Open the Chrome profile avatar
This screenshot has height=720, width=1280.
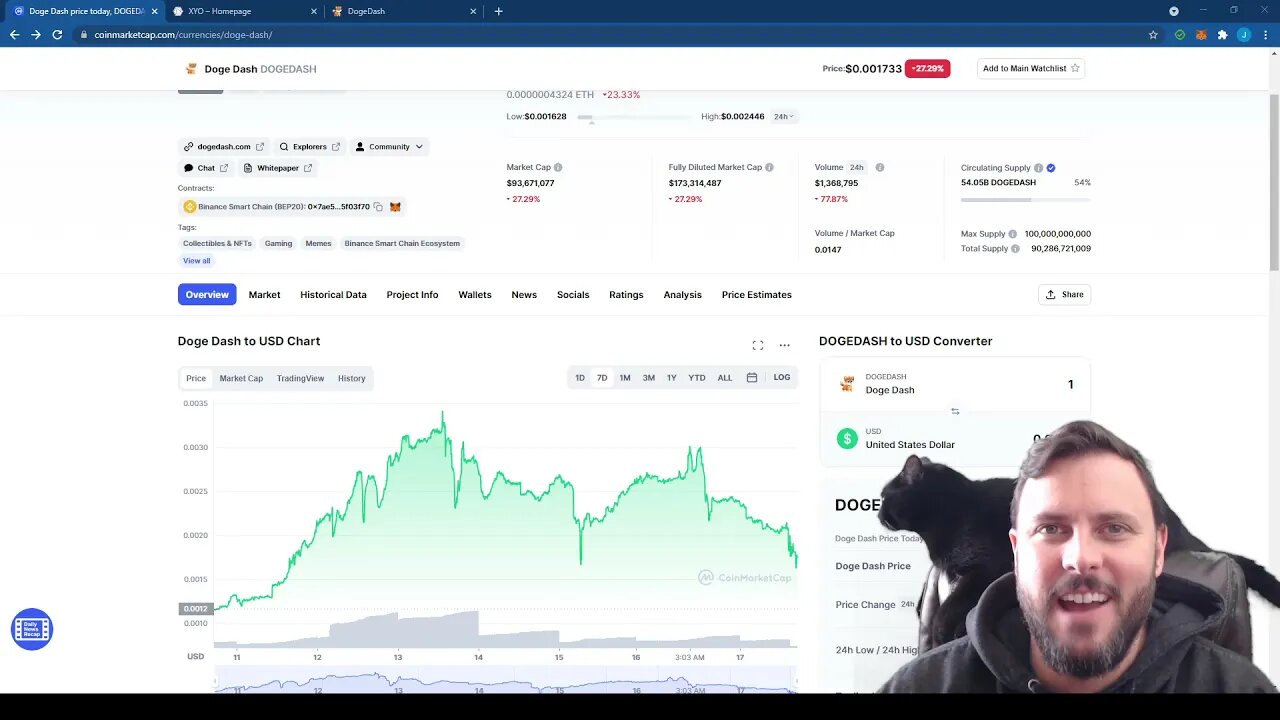[1244, 34]
